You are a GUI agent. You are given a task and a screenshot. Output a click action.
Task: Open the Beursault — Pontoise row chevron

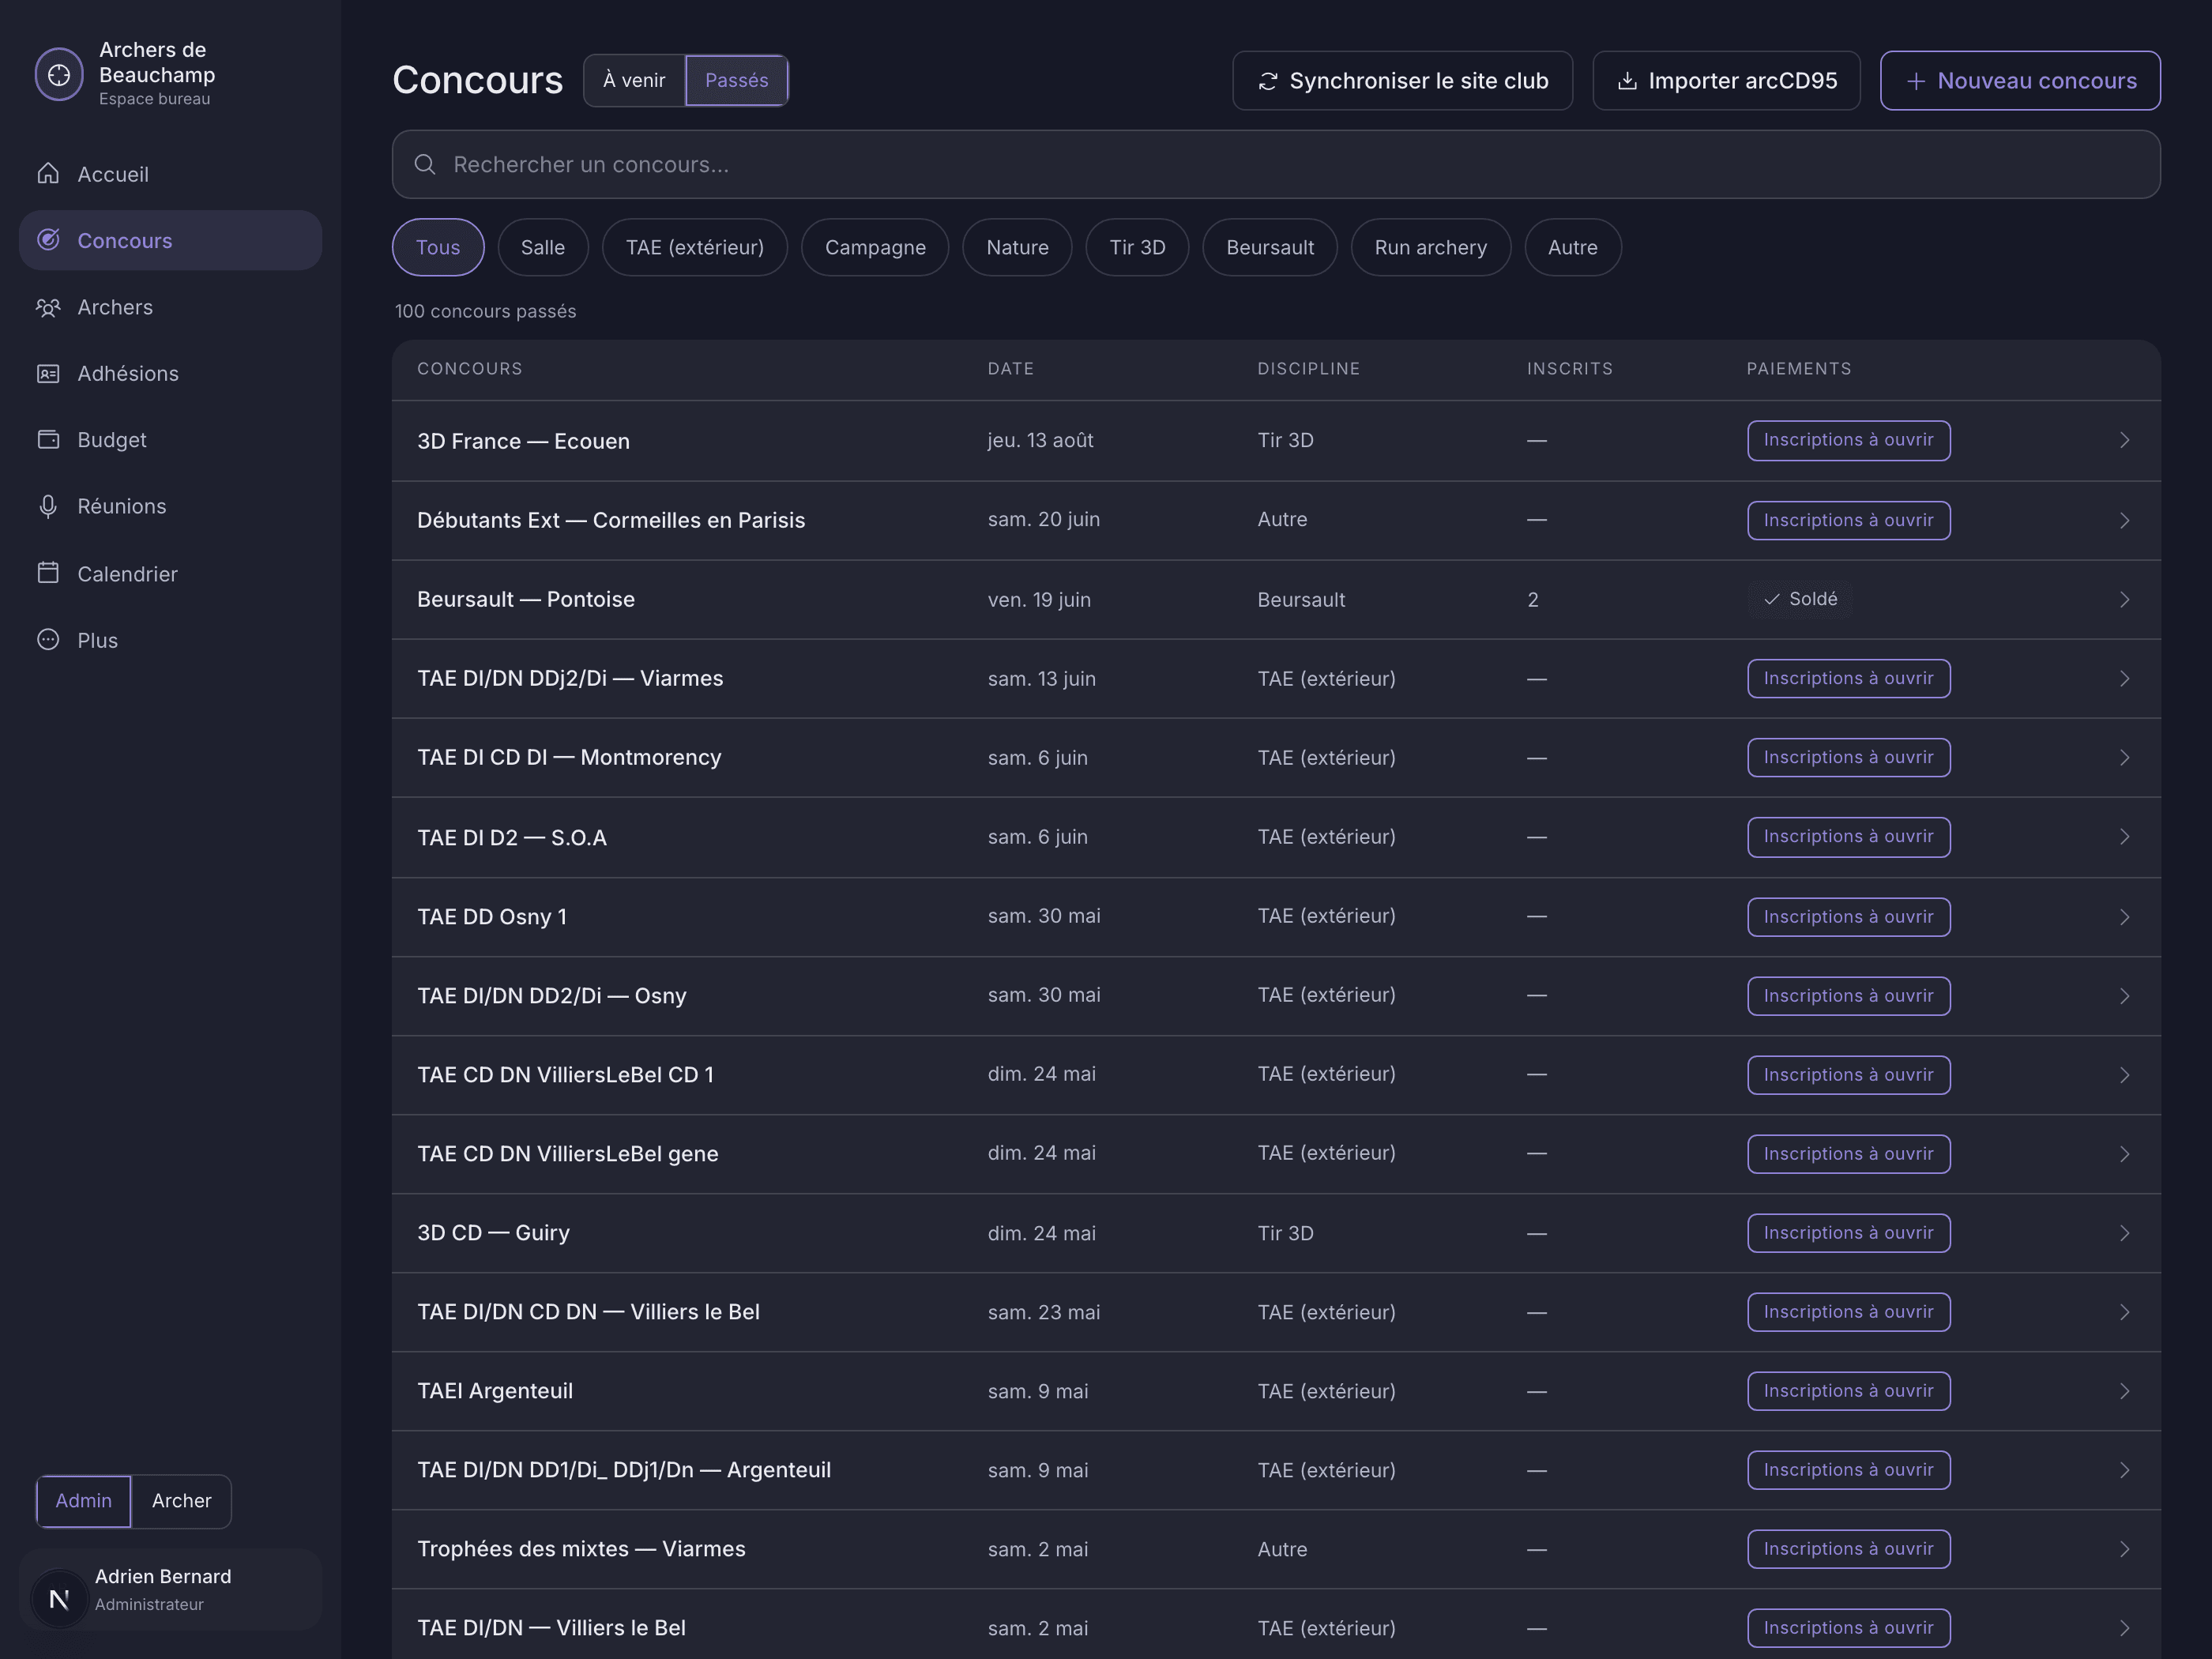click(2124, 599)
